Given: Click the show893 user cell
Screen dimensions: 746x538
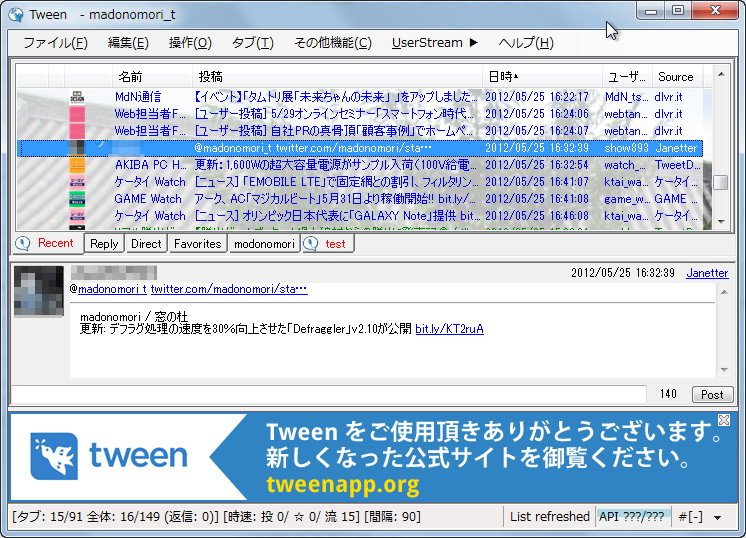Looking at the screenshot, I should (626, 148).
